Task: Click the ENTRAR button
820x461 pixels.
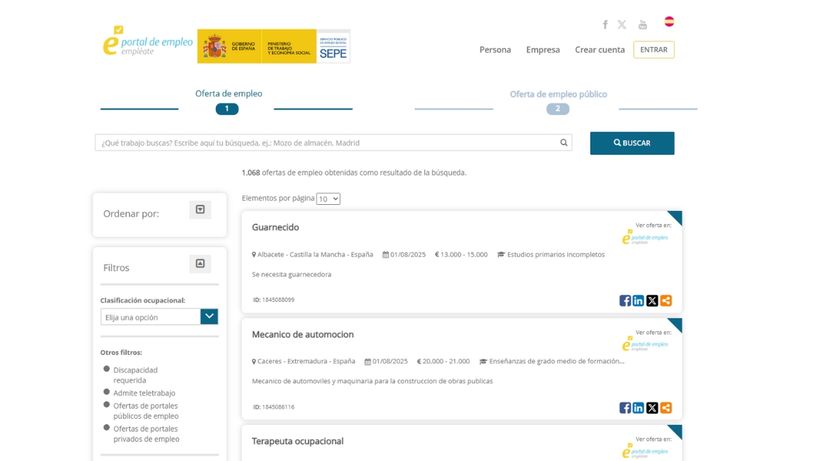Action: 653,50
